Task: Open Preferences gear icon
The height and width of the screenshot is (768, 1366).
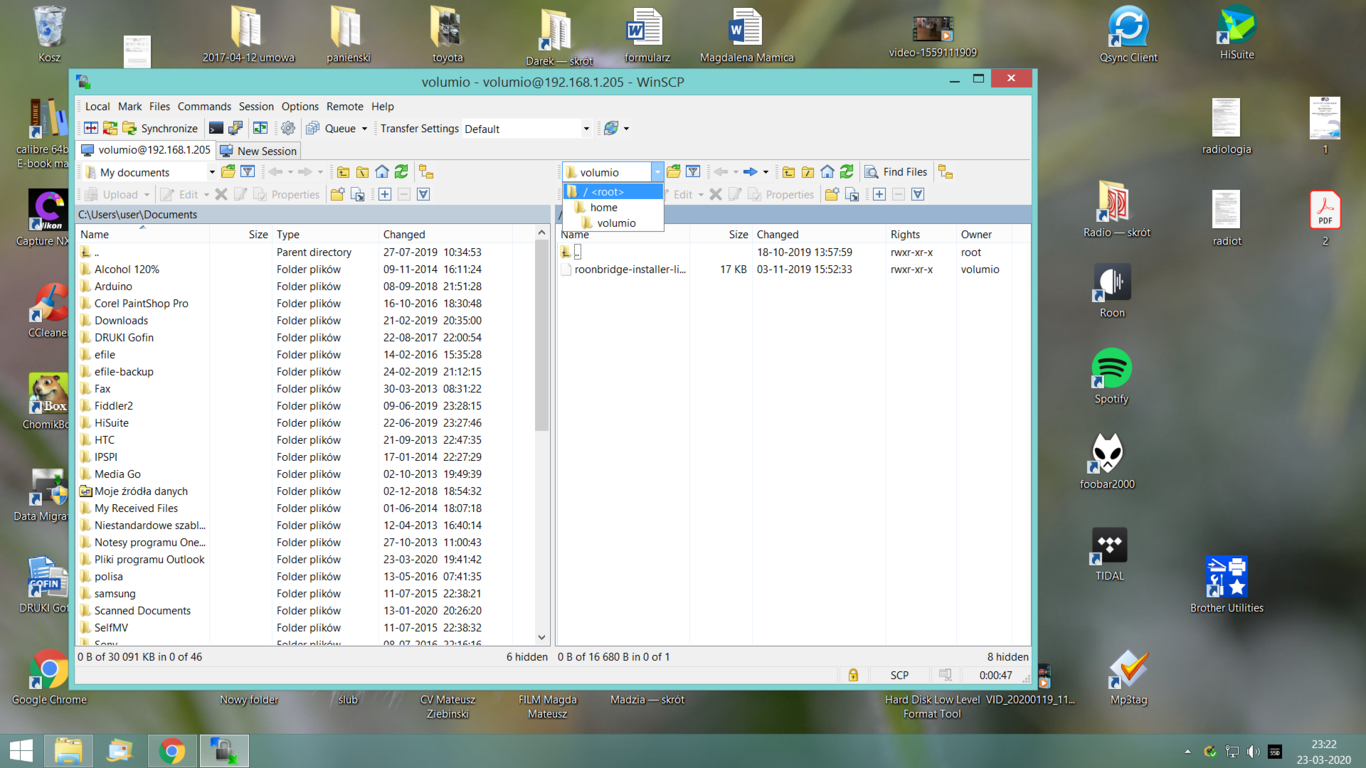Action: [x=288, y=128]
